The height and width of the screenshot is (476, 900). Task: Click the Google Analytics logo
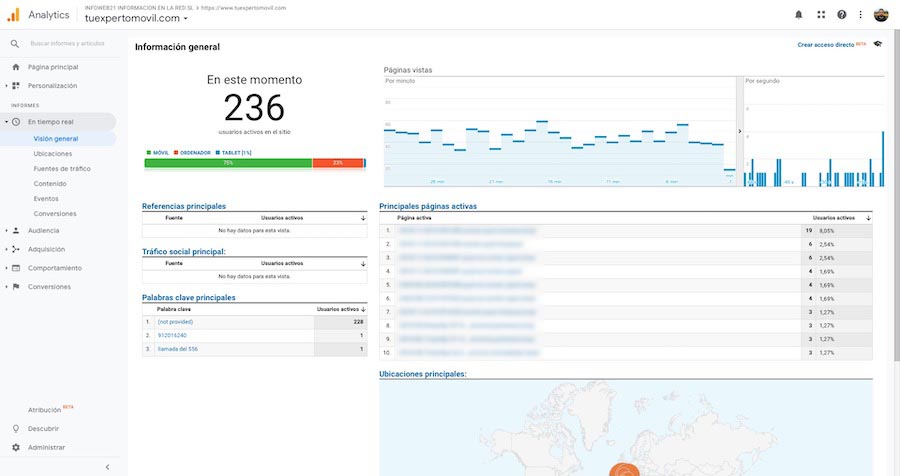pos(14,14)
